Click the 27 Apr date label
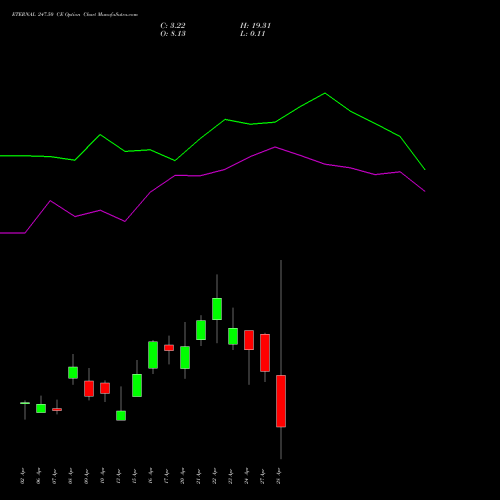Screen dimensions: 500x500 click(x=263, y=476)
